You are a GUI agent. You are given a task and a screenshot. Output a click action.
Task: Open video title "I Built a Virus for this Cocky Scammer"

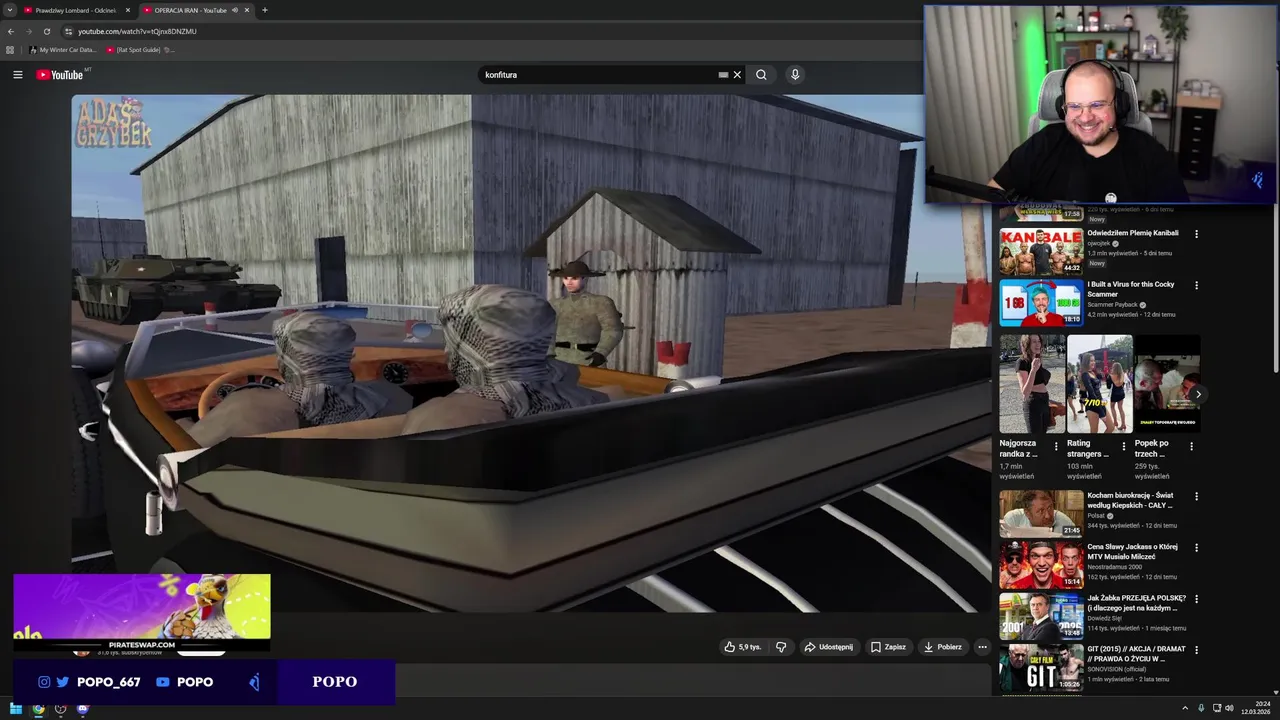coord(1131,289)
